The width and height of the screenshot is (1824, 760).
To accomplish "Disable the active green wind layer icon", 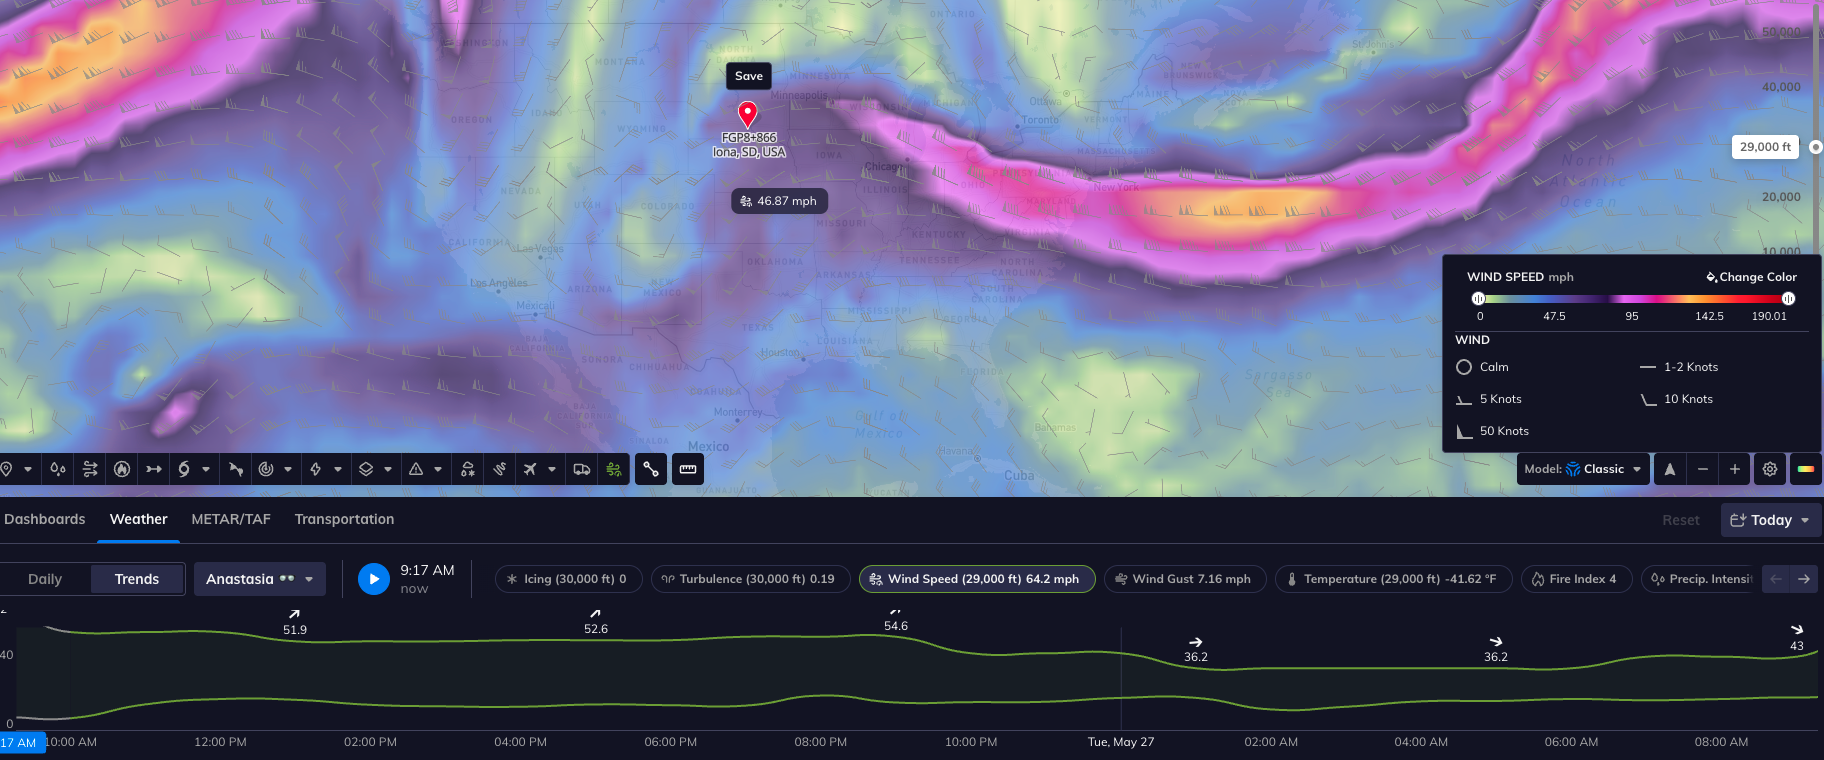I will [614, 469].
